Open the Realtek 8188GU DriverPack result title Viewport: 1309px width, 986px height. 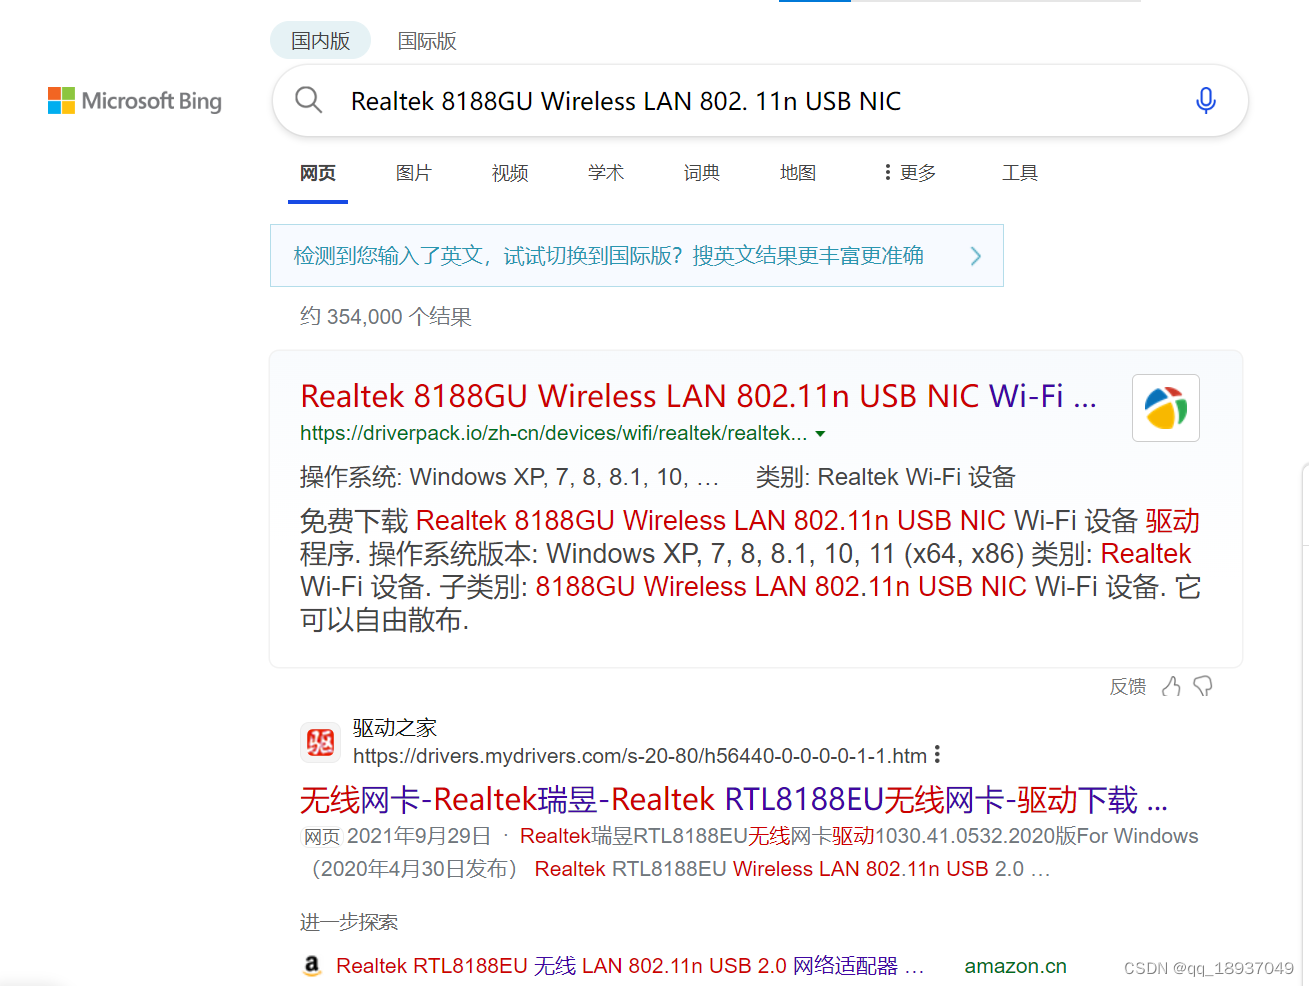[698, 396]
